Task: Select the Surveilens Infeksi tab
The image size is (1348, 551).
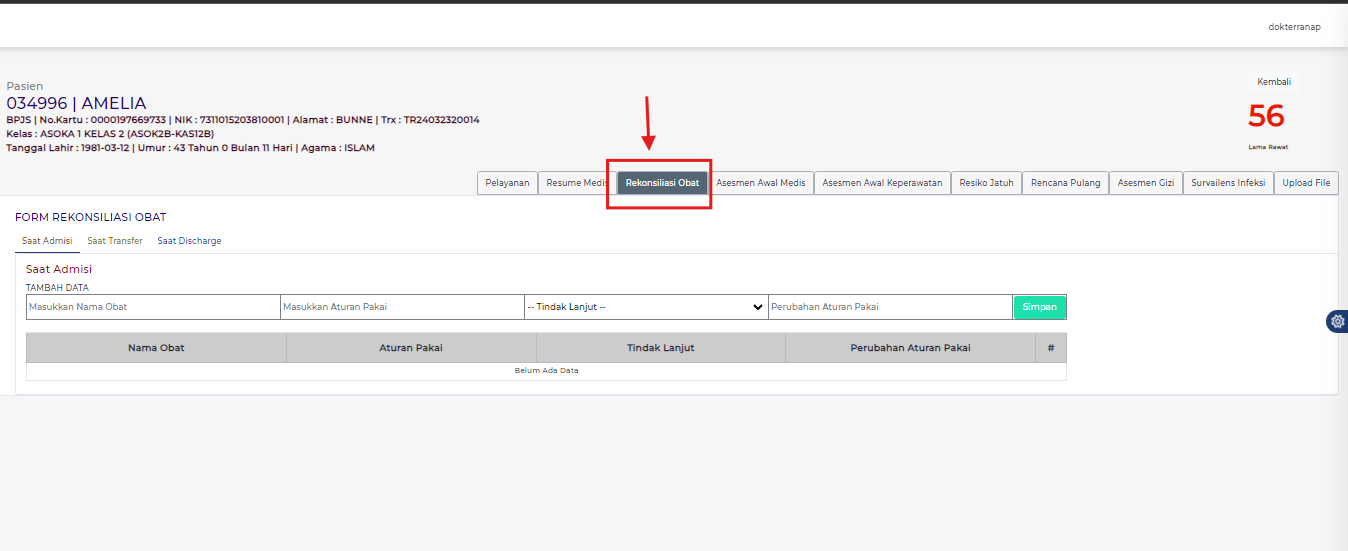Action: click(1228, 183)
